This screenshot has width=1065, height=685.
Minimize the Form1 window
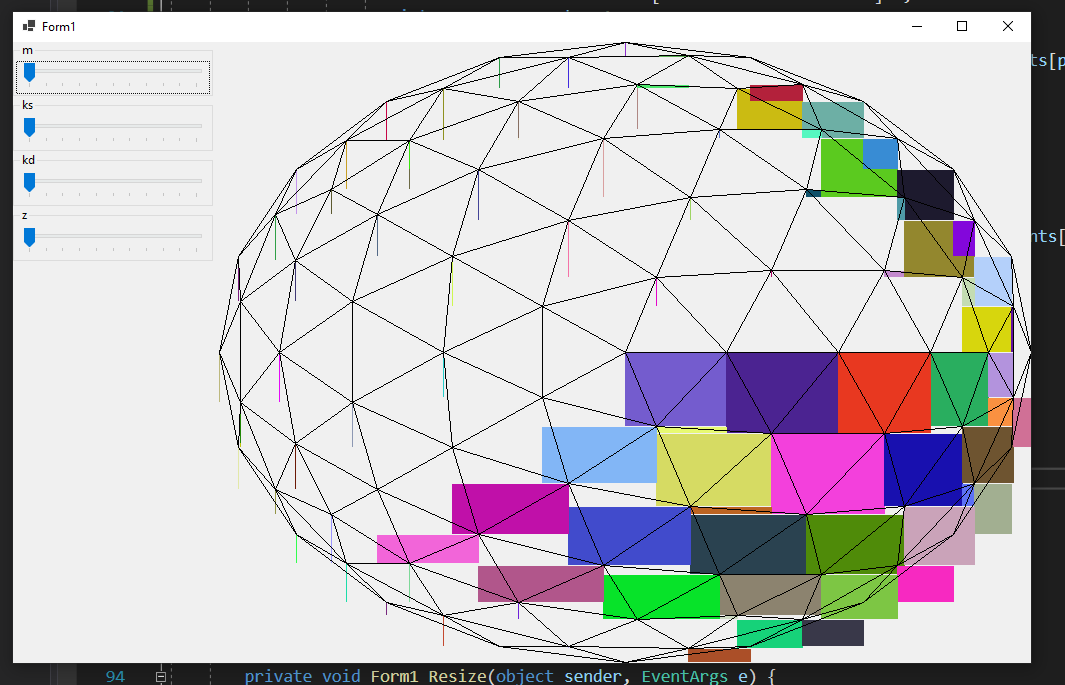coord(916,26)
